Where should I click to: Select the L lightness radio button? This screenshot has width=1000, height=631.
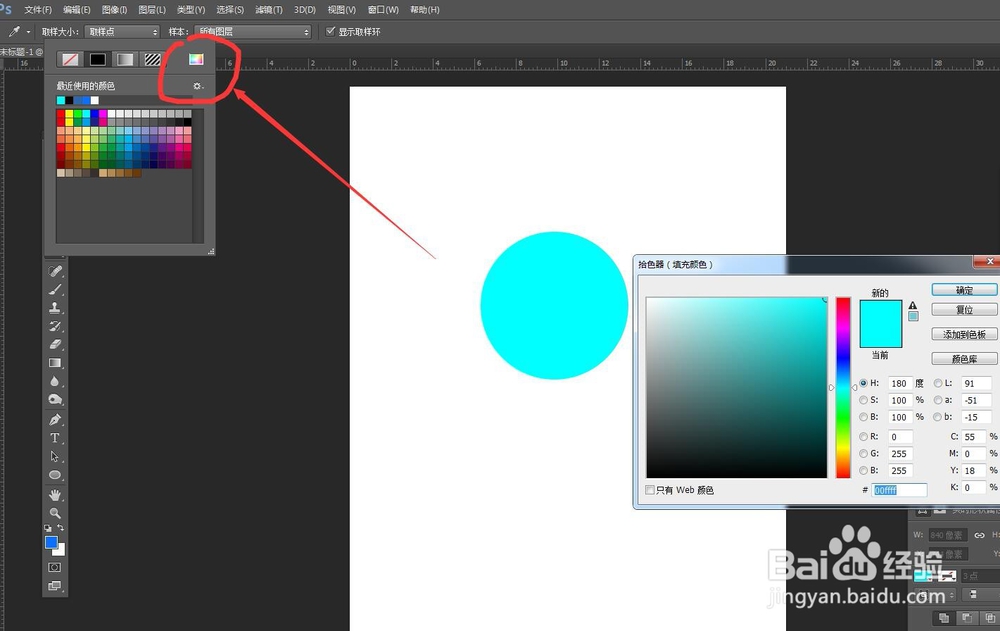click(938, 383)
